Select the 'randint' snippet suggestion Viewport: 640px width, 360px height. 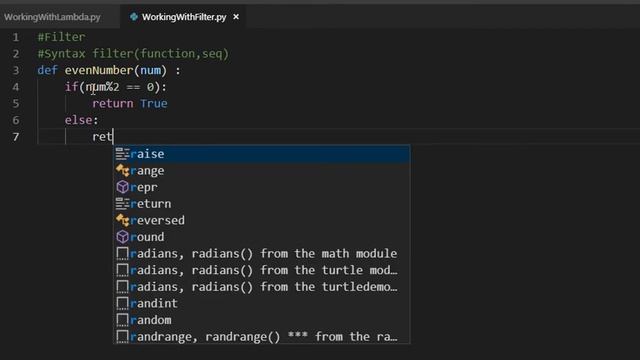(x=262, y=303)
